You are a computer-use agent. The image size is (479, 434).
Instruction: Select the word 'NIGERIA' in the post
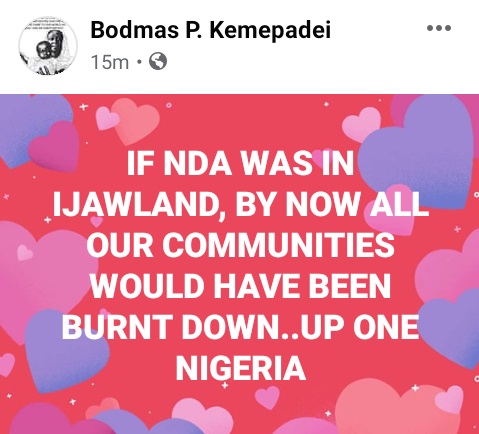point(241,368)
